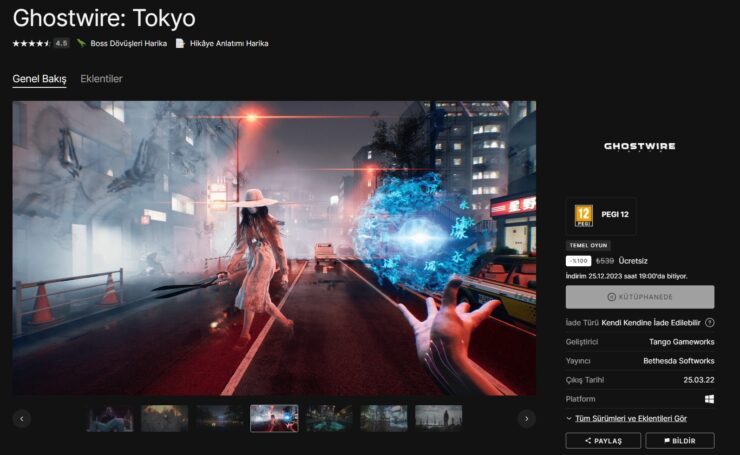
Task: Click the Ghostwire logo image
Action: 639,147
